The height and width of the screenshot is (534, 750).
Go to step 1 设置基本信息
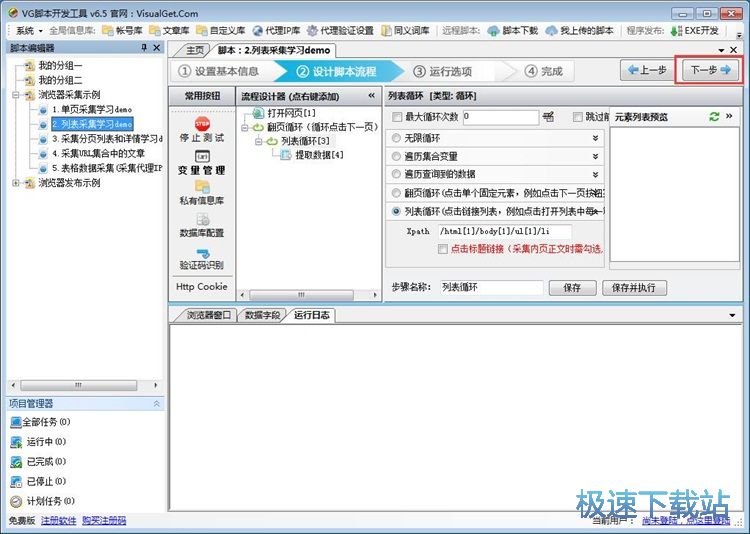click(219, 72)
